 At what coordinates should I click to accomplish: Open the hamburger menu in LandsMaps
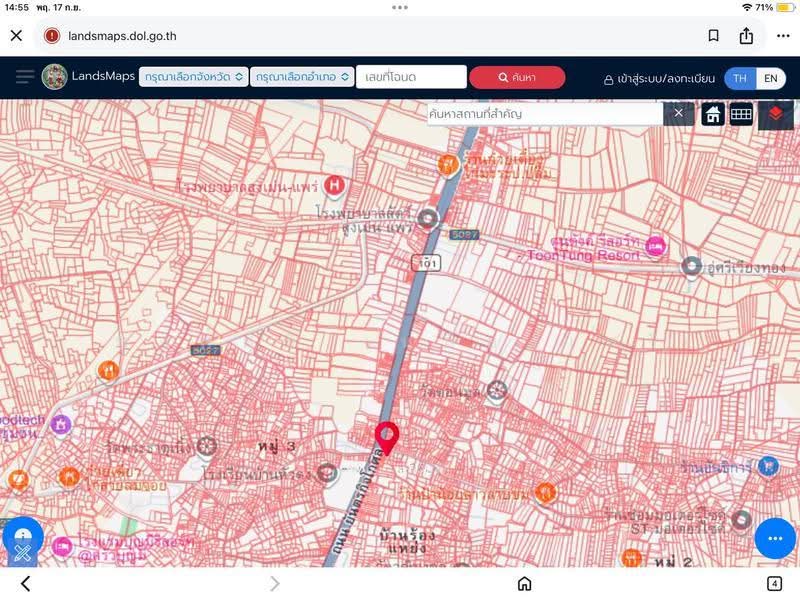pyautogui.click(x=24, y=77)
